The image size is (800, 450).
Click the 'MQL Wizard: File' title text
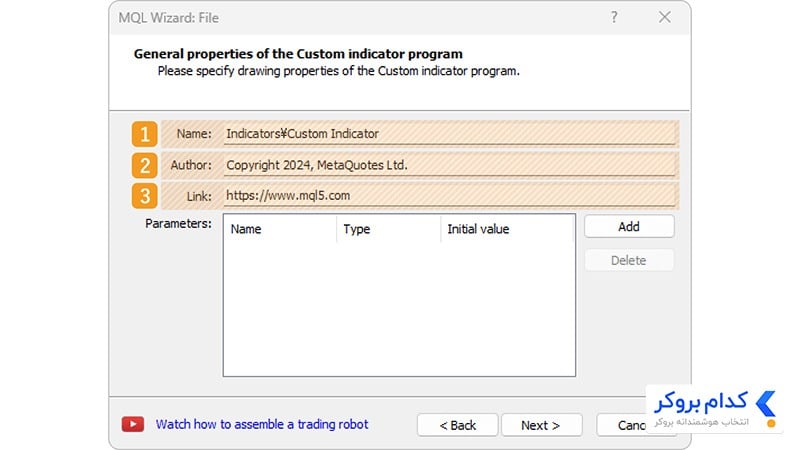point(169,18)
